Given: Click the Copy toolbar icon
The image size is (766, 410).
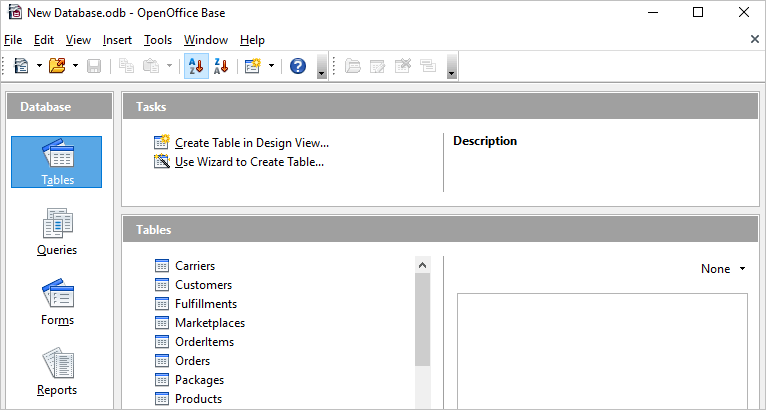Looking at the screenshot, I should 127,66.
